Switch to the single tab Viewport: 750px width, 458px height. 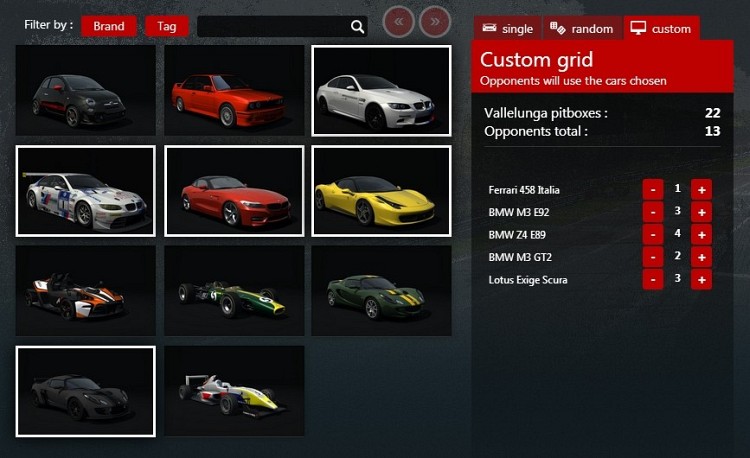(x=507, y=29)
